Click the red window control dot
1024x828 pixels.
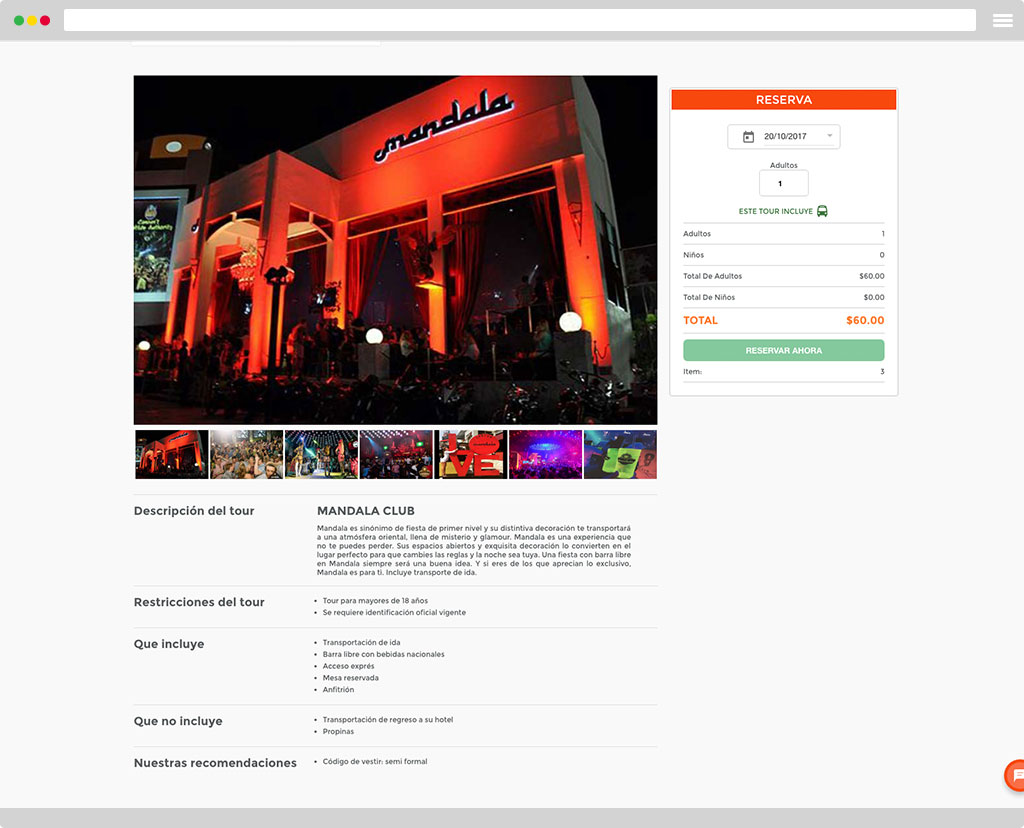(45, 21)
